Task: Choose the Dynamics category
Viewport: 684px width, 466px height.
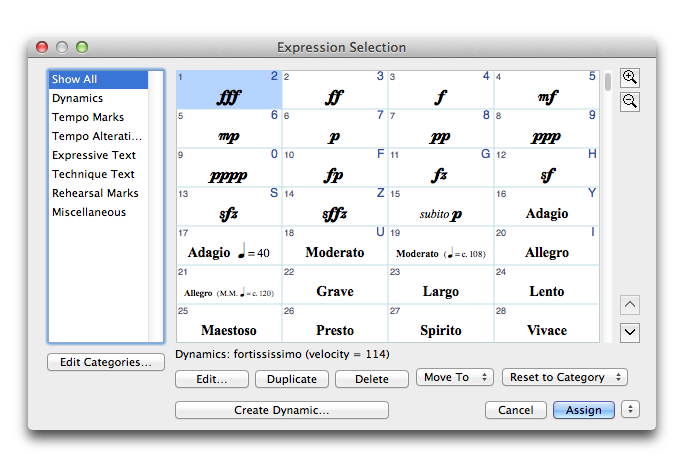Action: click(x=98, y=98)
